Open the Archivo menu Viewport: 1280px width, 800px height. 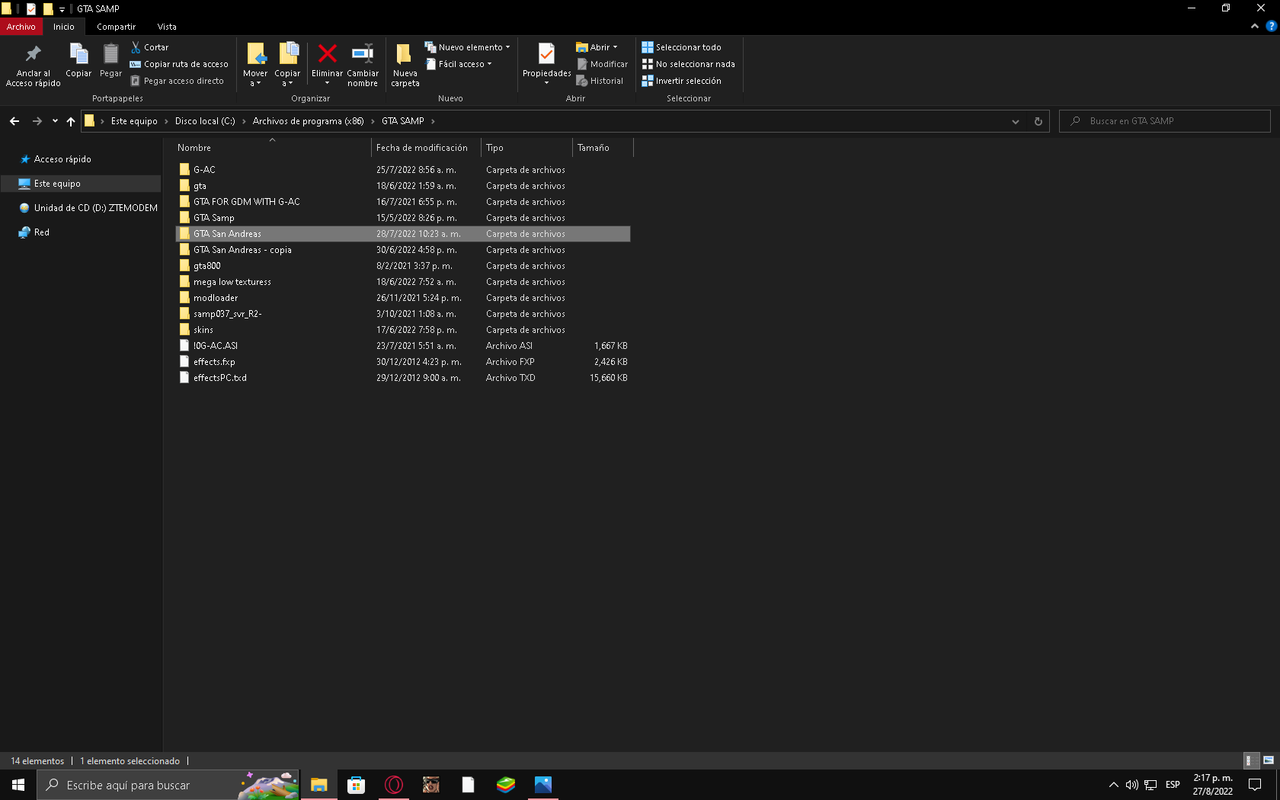coord(21,27)
